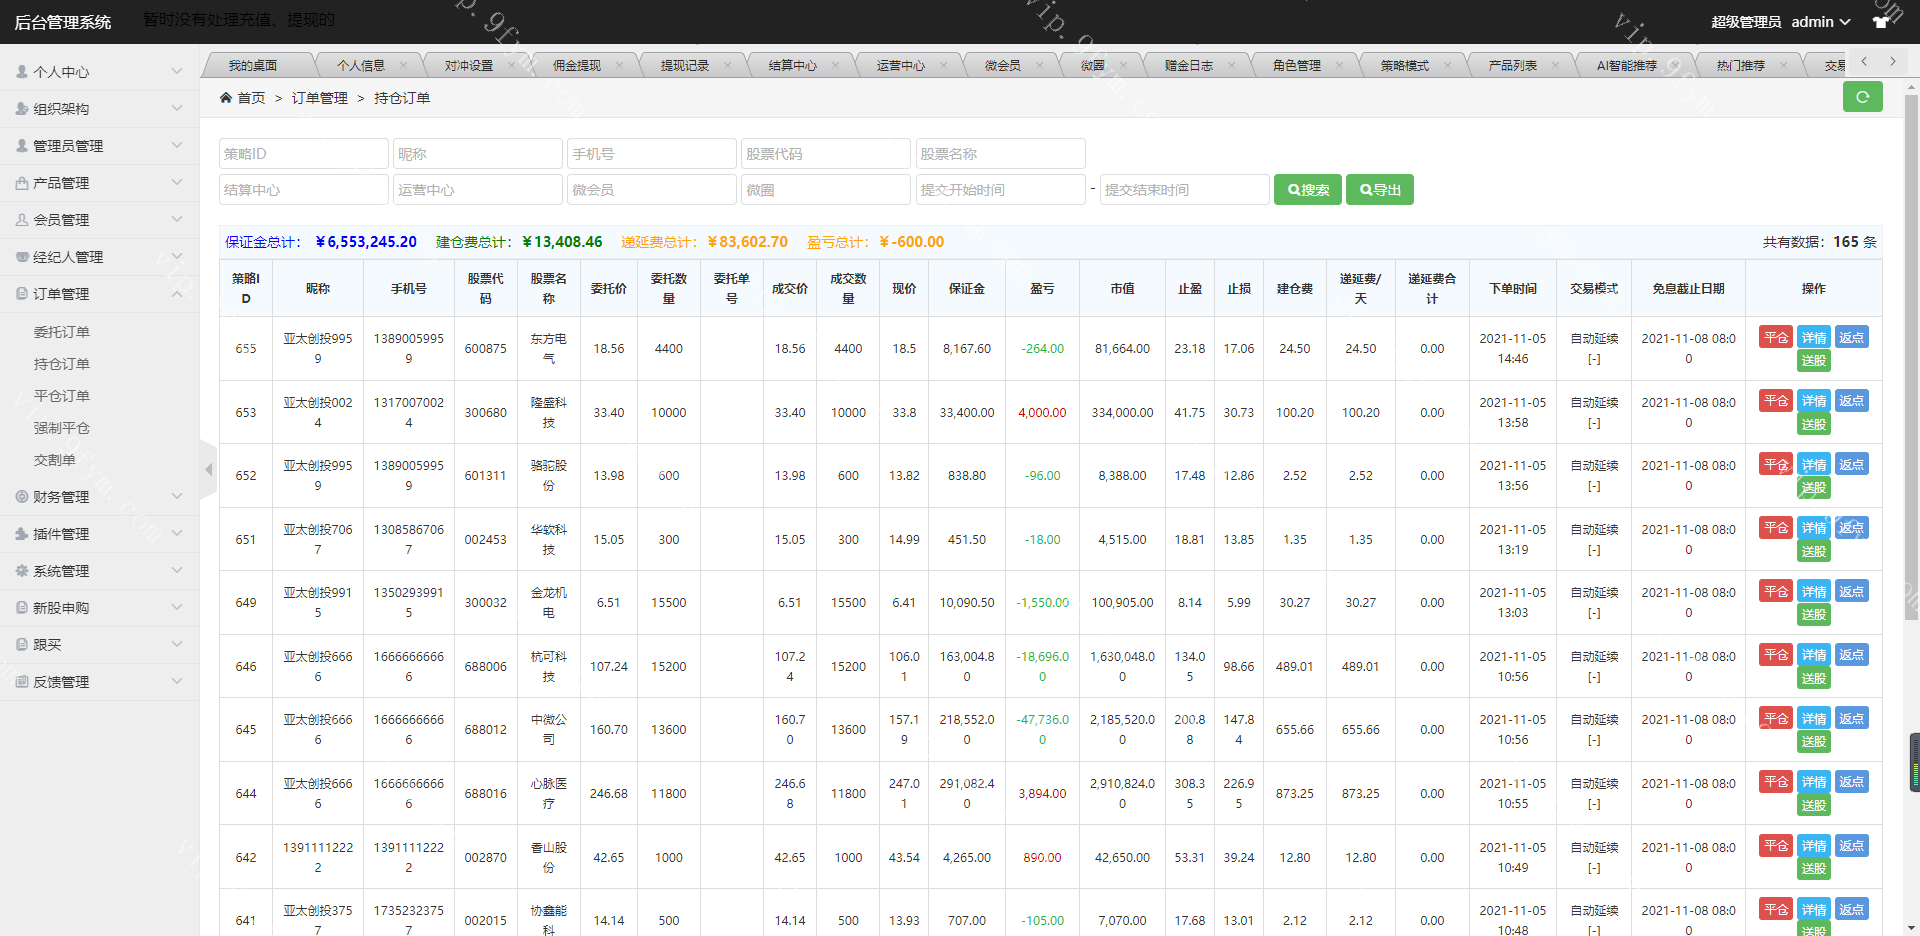
Task: Click the green 搜索 button
Action: point(1307,190)
